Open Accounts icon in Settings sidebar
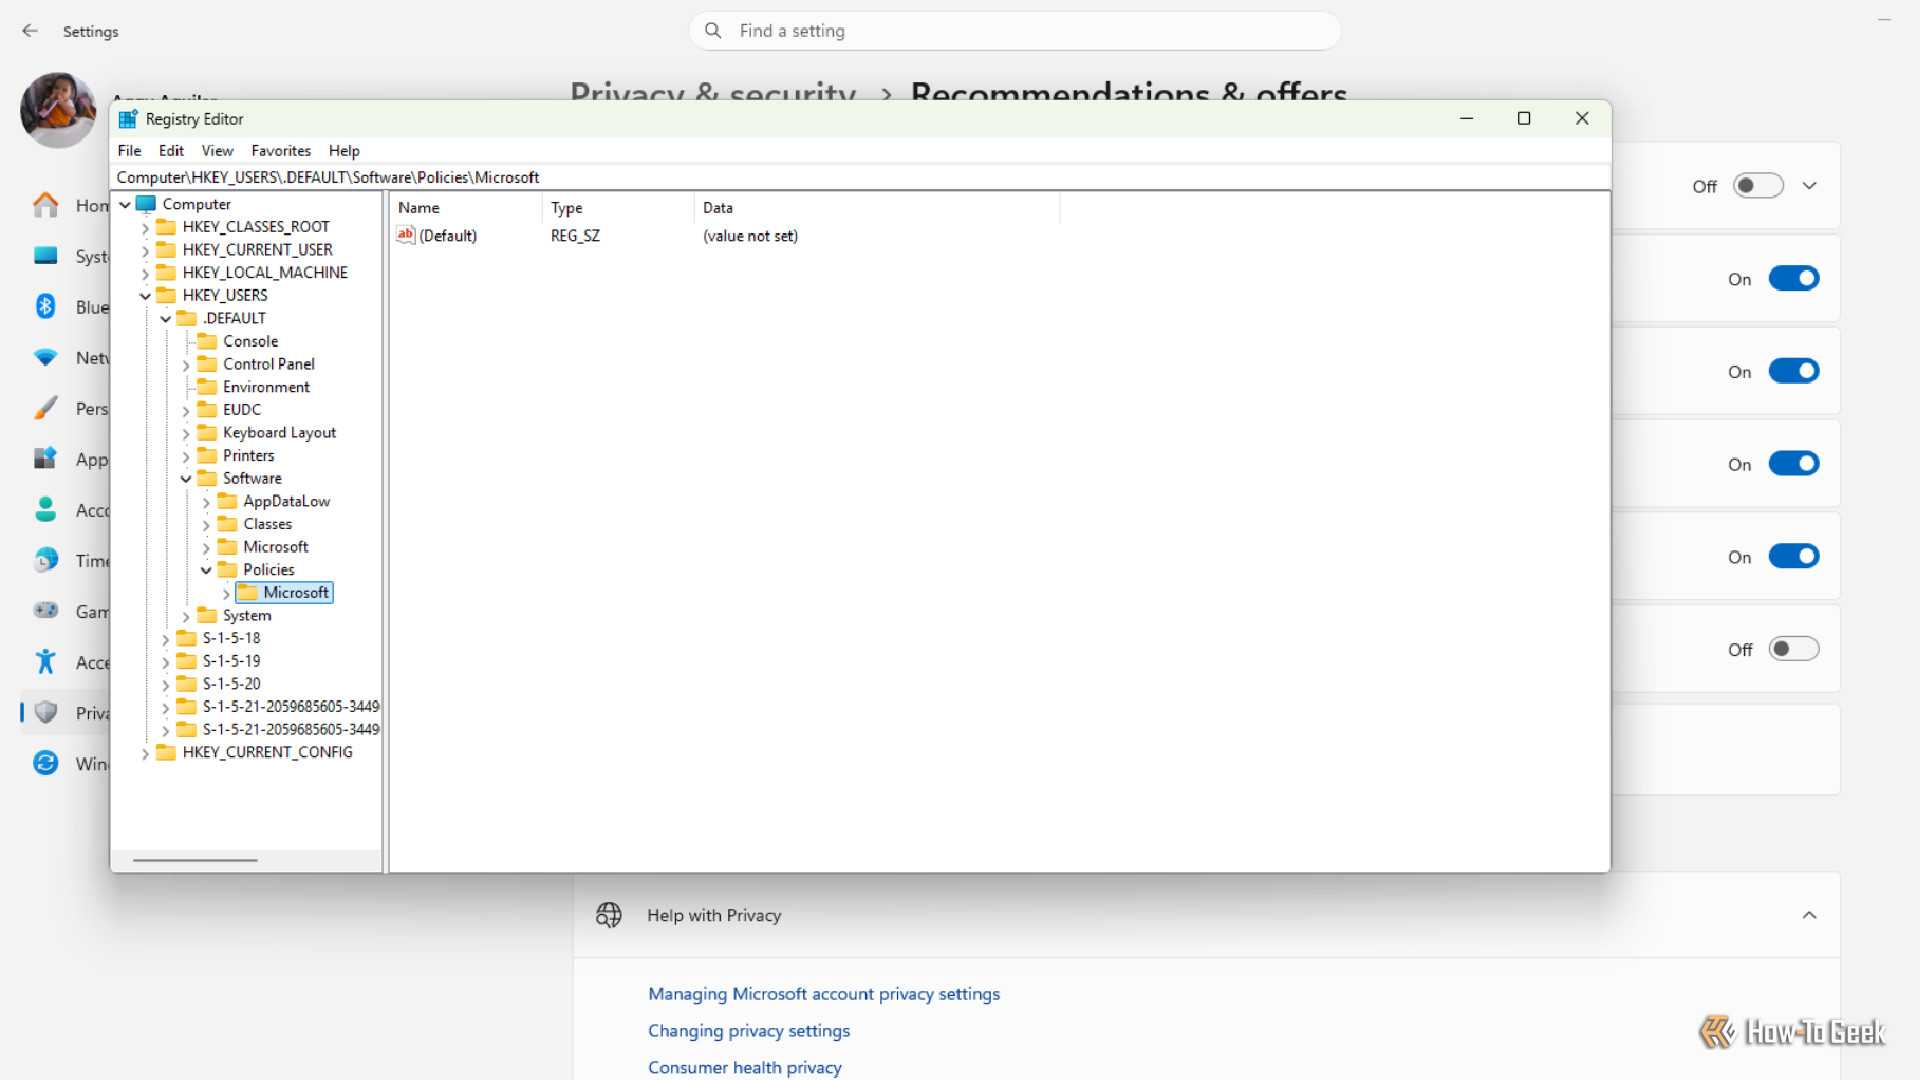 click(x=45, y=510)
